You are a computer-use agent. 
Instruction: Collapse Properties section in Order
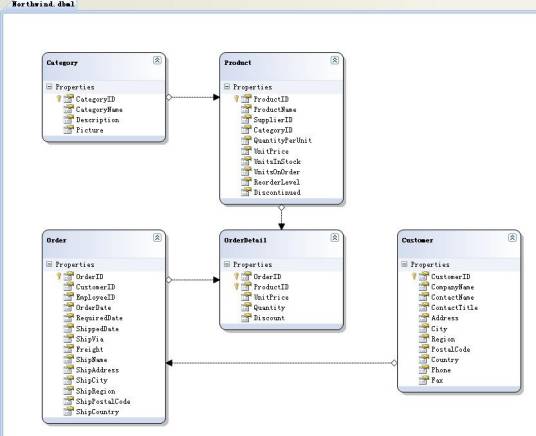point(49,264)
